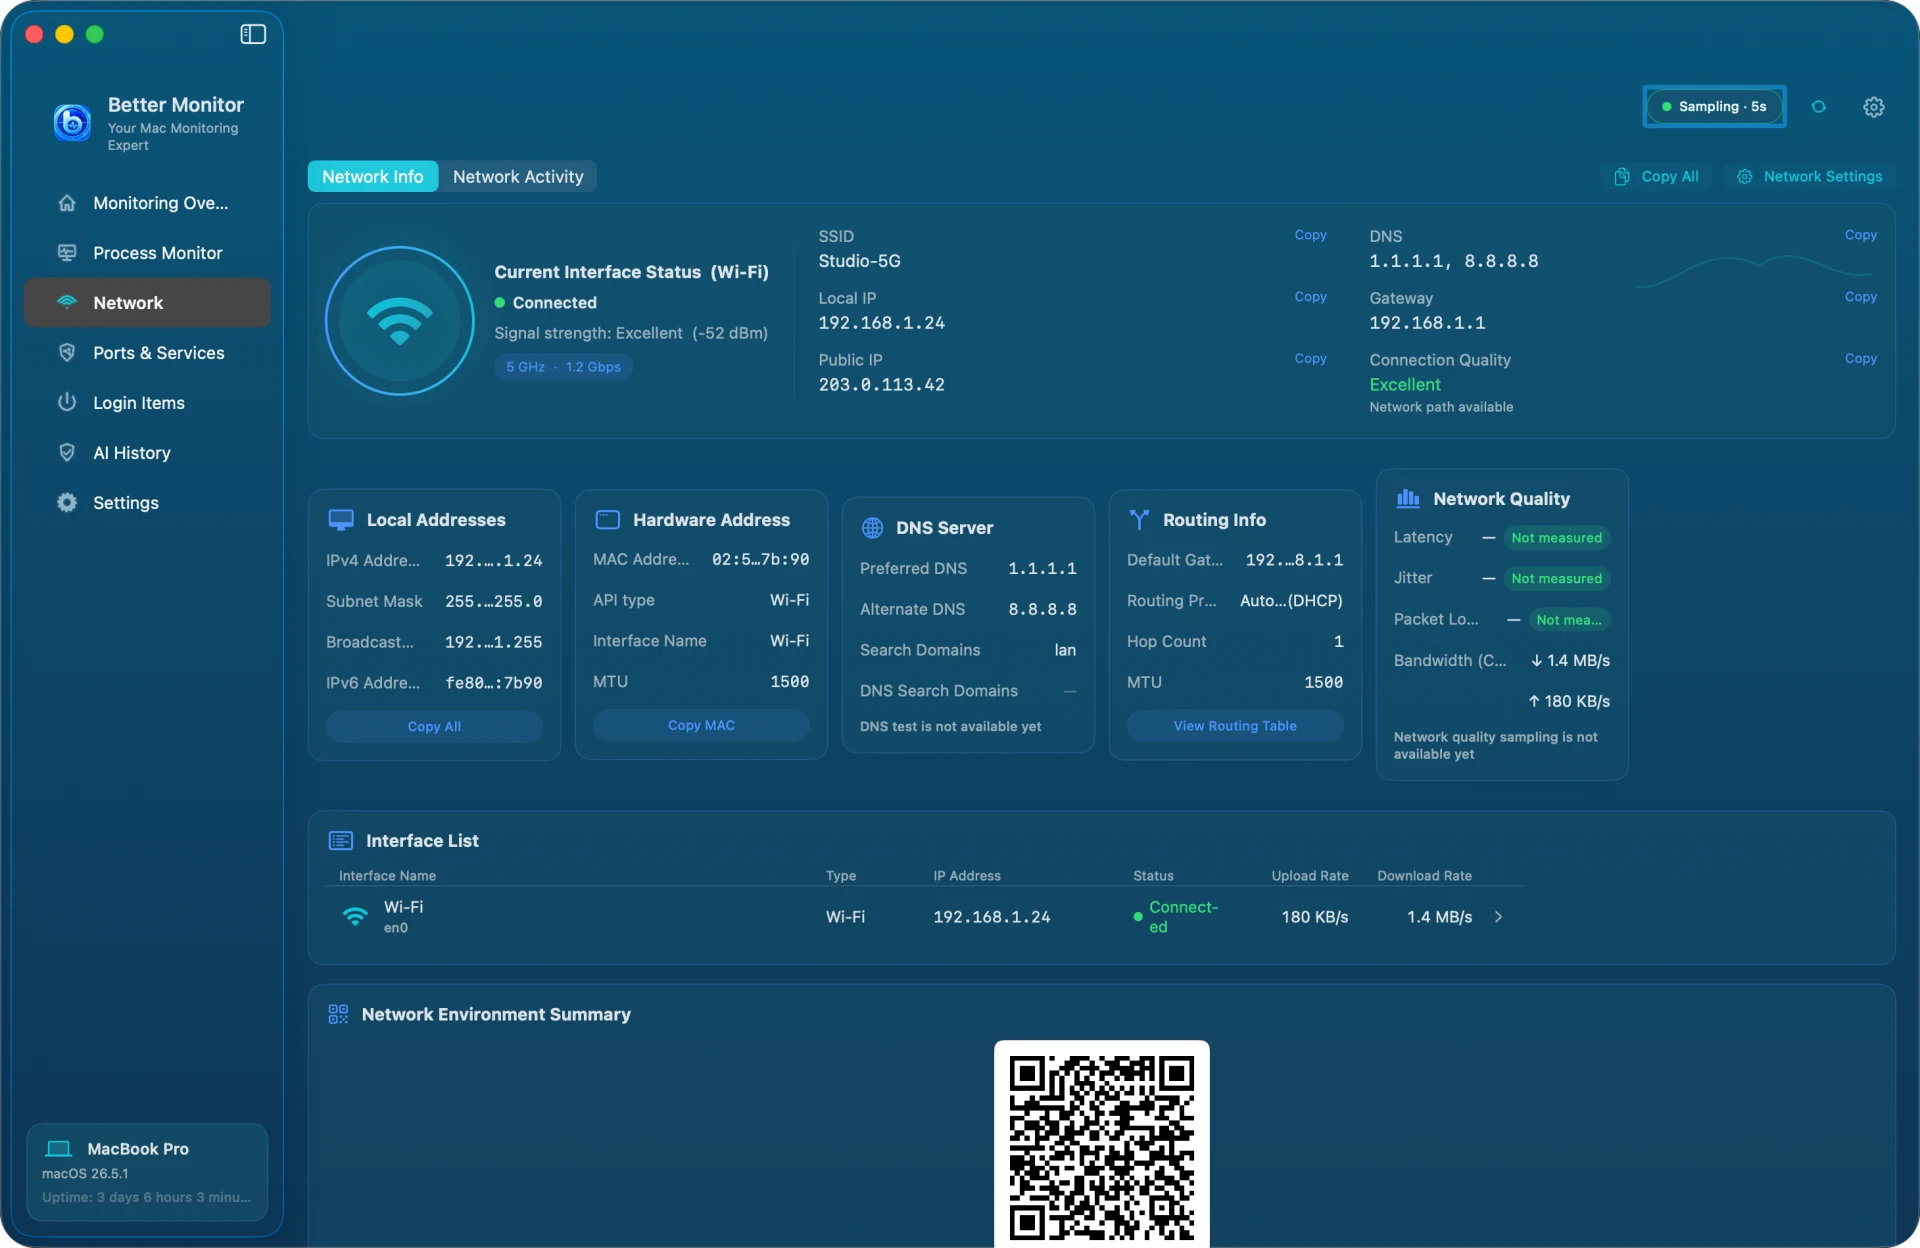Click the Studio-5G SSID text
Screen dimensions: 1920x1248
[x=859, y=261]
